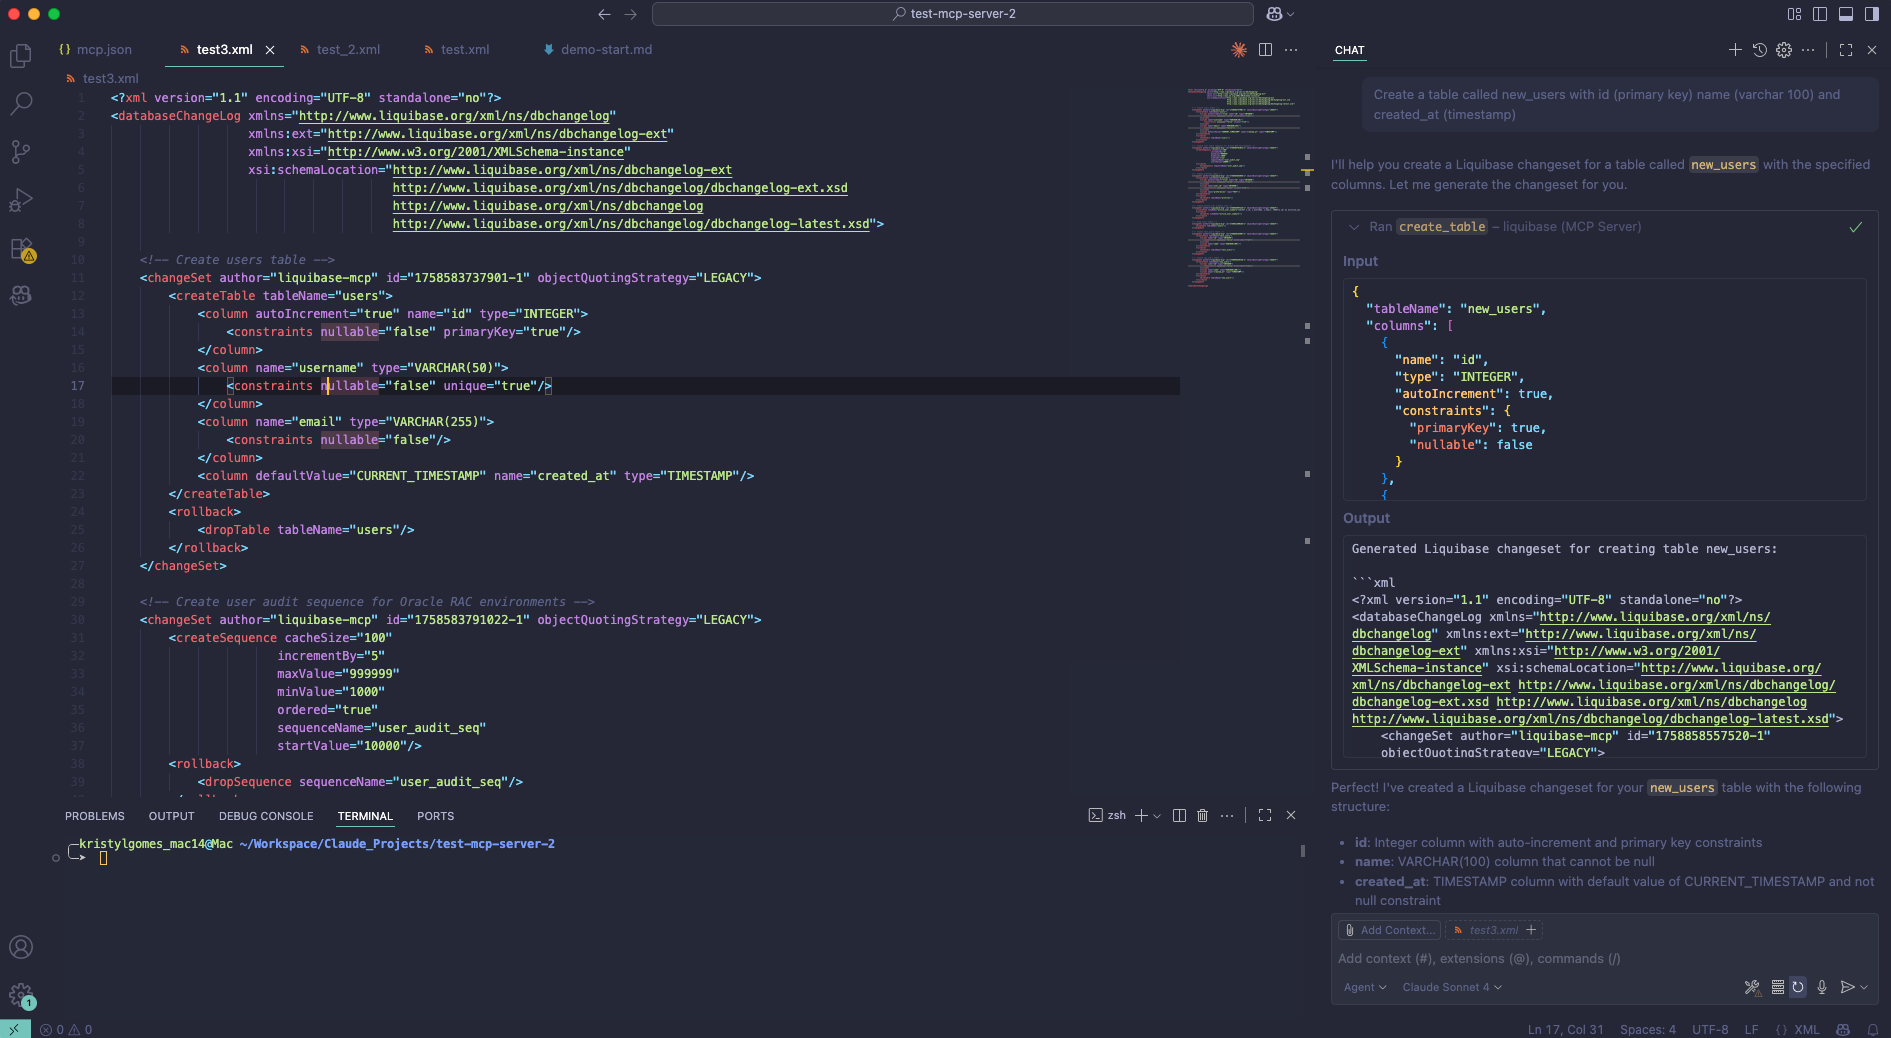
Task: Open remote window indicator in status bar
Action: click(x=15, y=1029)
